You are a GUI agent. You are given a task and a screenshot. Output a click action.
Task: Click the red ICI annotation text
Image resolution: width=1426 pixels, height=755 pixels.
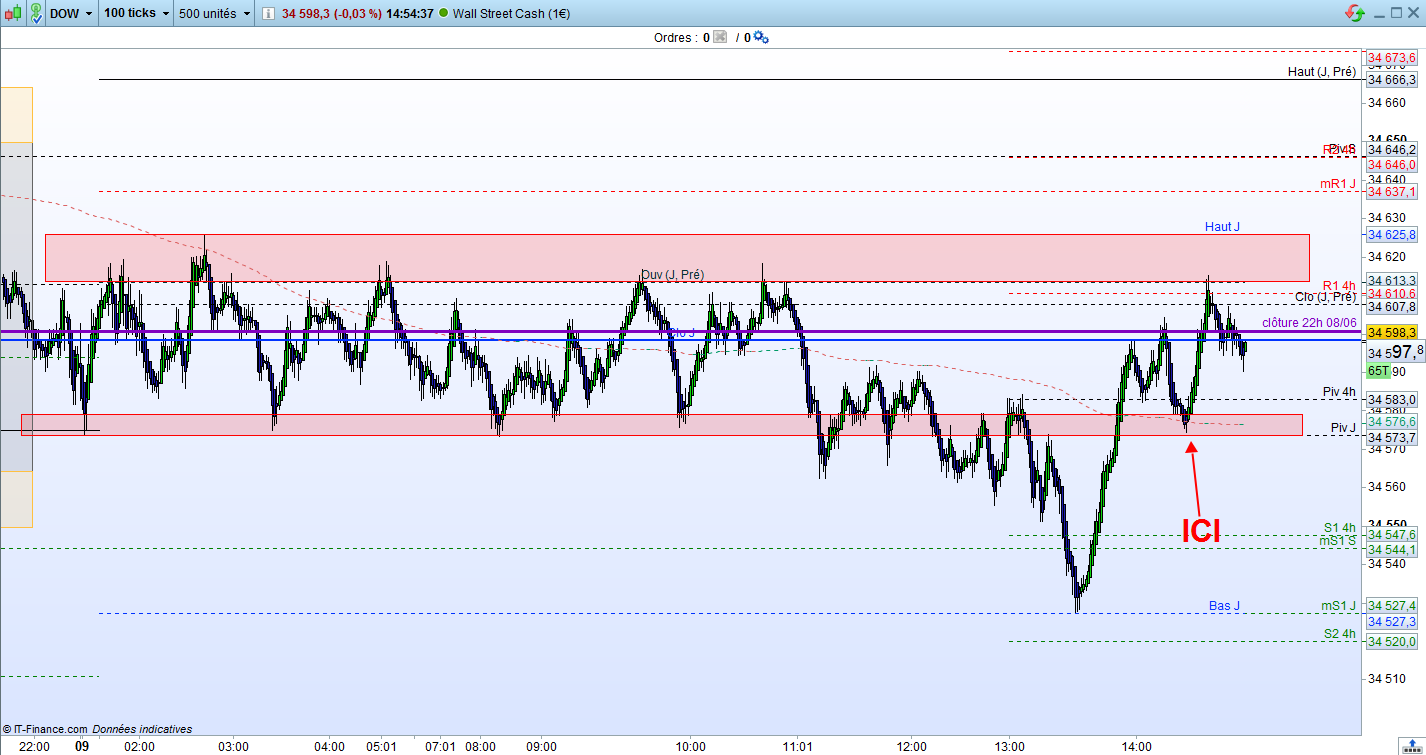tap(1201, 531)
